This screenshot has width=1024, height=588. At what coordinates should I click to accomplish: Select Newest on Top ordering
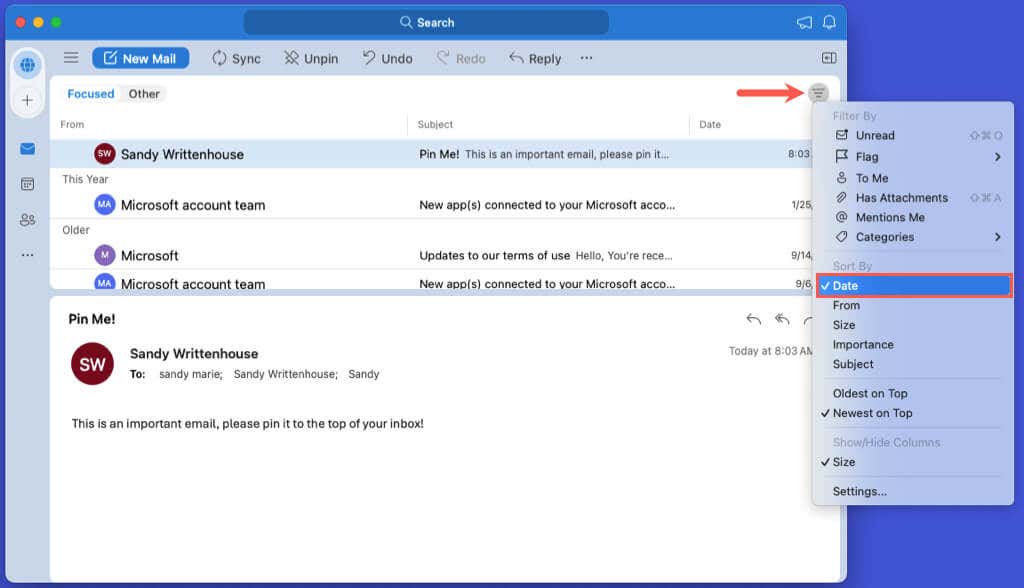tap(872, 413)
